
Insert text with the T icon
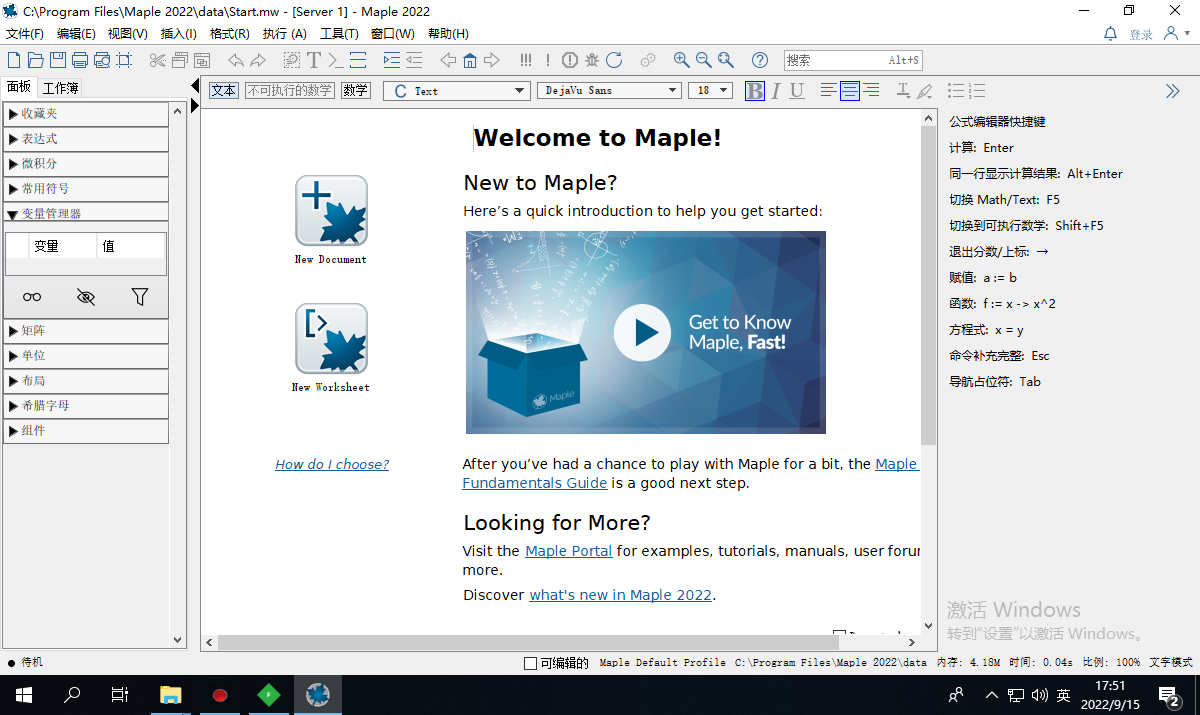pos(314,60)
